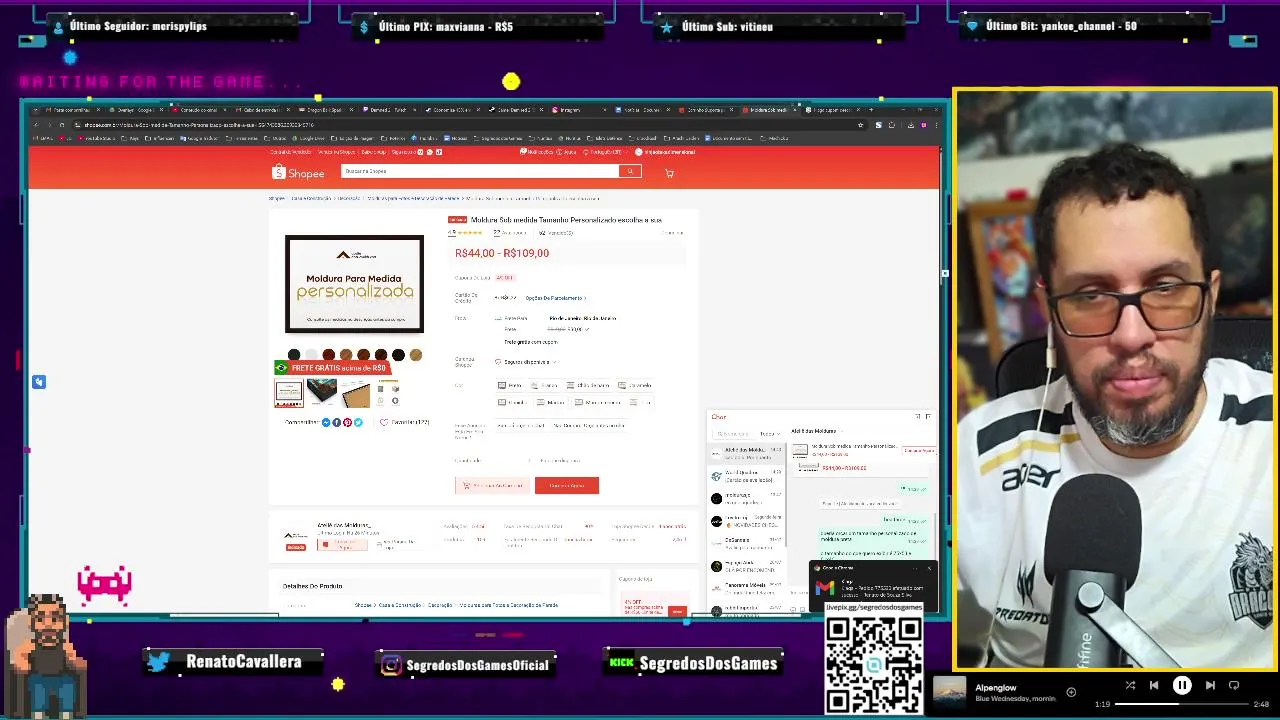
Task: Open the Português language dropdown
Action: [605, 152]
